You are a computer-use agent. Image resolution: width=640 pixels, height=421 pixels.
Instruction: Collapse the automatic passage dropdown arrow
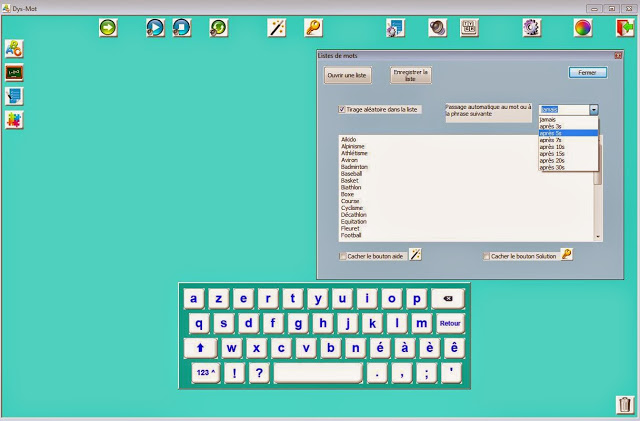[593, 109]
